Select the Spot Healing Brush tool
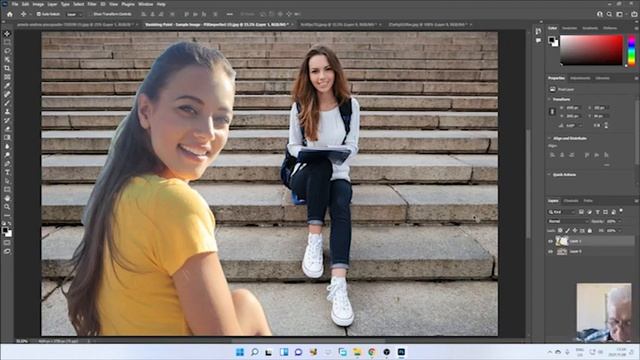 7,94
